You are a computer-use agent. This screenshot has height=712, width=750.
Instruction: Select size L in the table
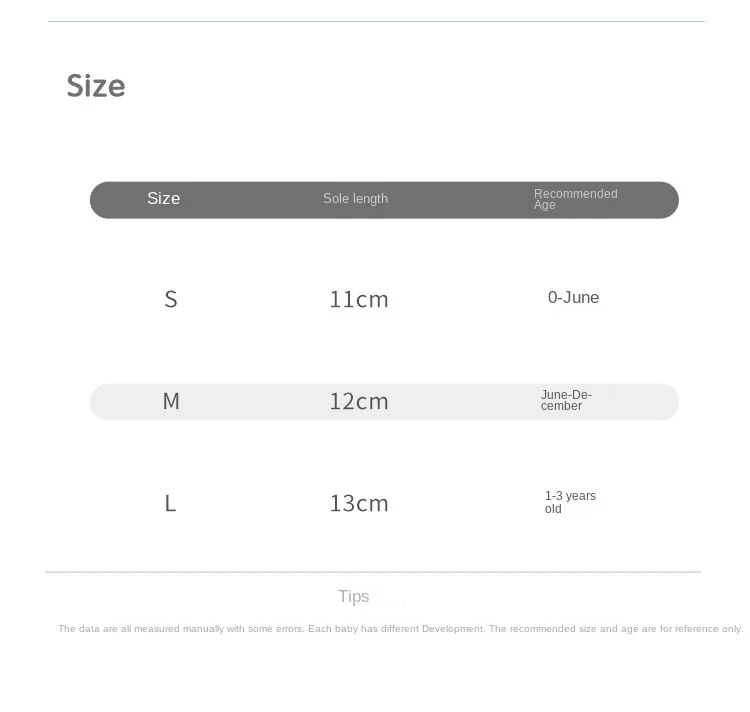(170, 504)
